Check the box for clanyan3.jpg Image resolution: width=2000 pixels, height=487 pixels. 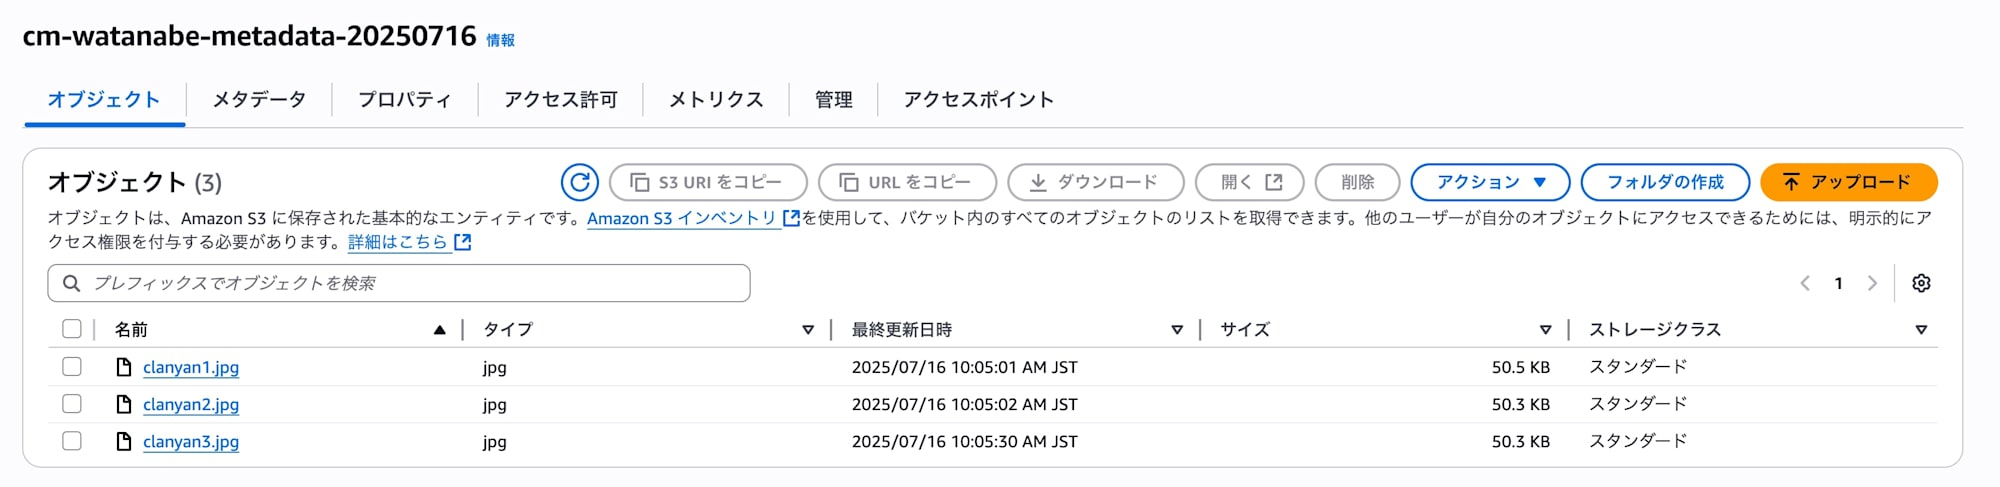[72, 441]
